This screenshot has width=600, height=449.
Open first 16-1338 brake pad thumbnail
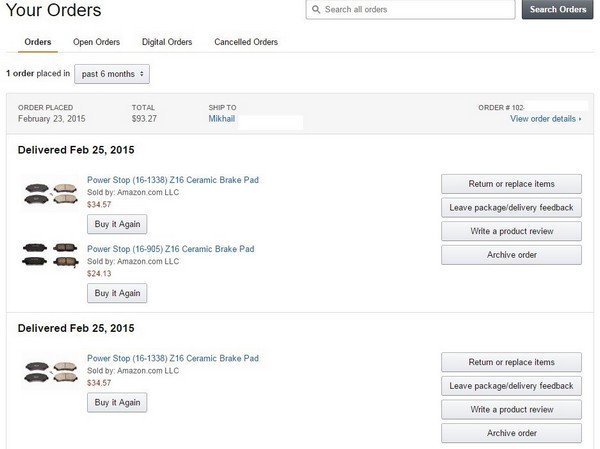click(50, 192)
